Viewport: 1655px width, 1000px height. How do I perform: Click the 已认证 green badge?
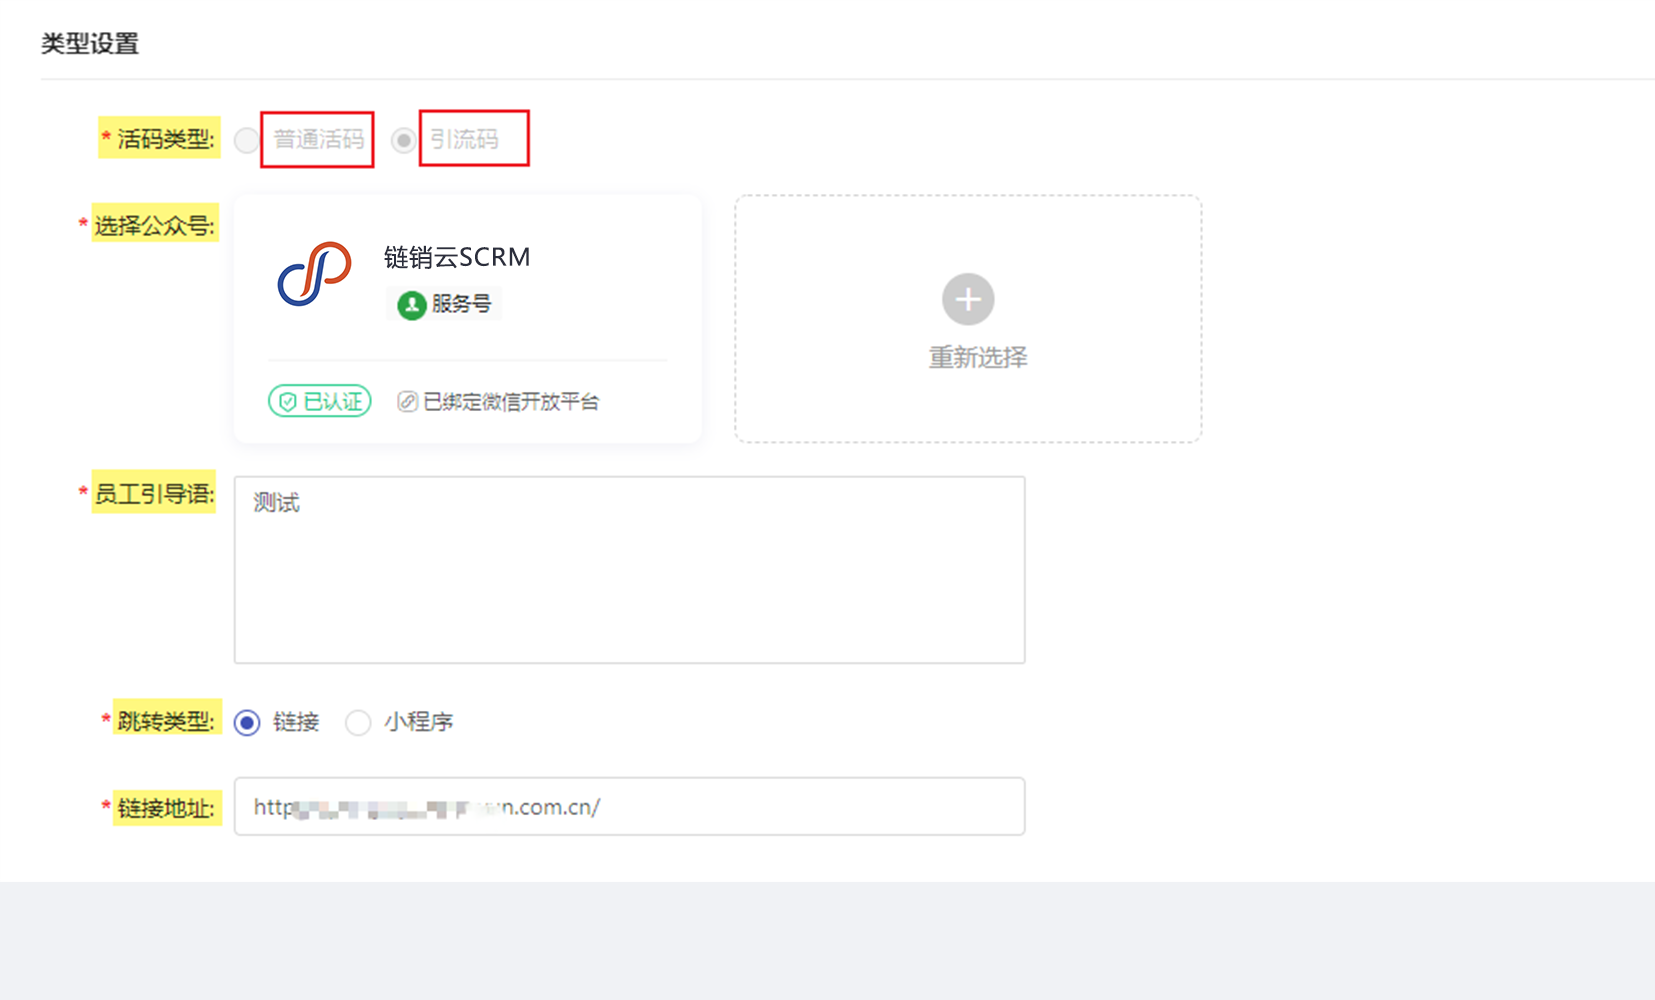point(320,401)
